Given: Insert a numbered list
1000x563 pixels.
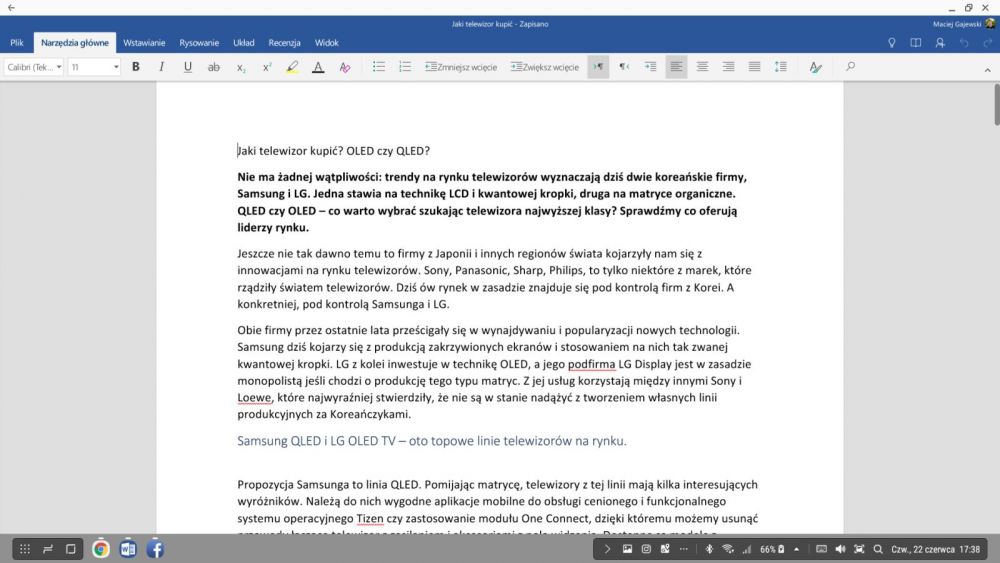Looking at the screenshot, I should [x=405, y=66].
